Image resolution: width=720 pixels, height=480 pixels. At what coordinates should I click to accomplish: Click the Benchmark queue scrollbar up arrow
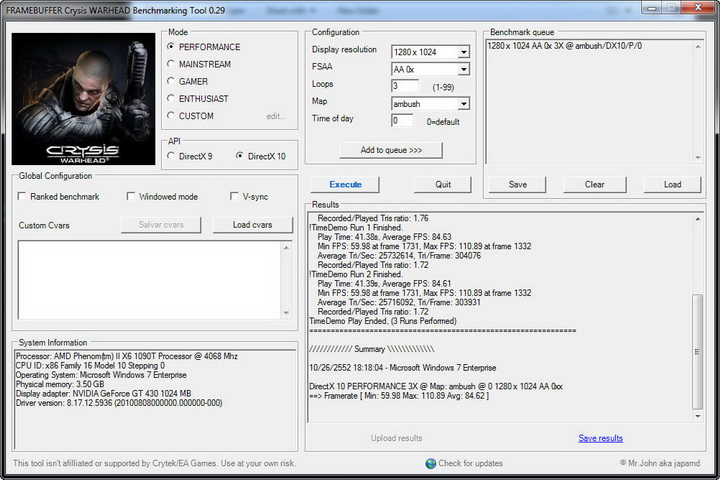coord(698,47)
